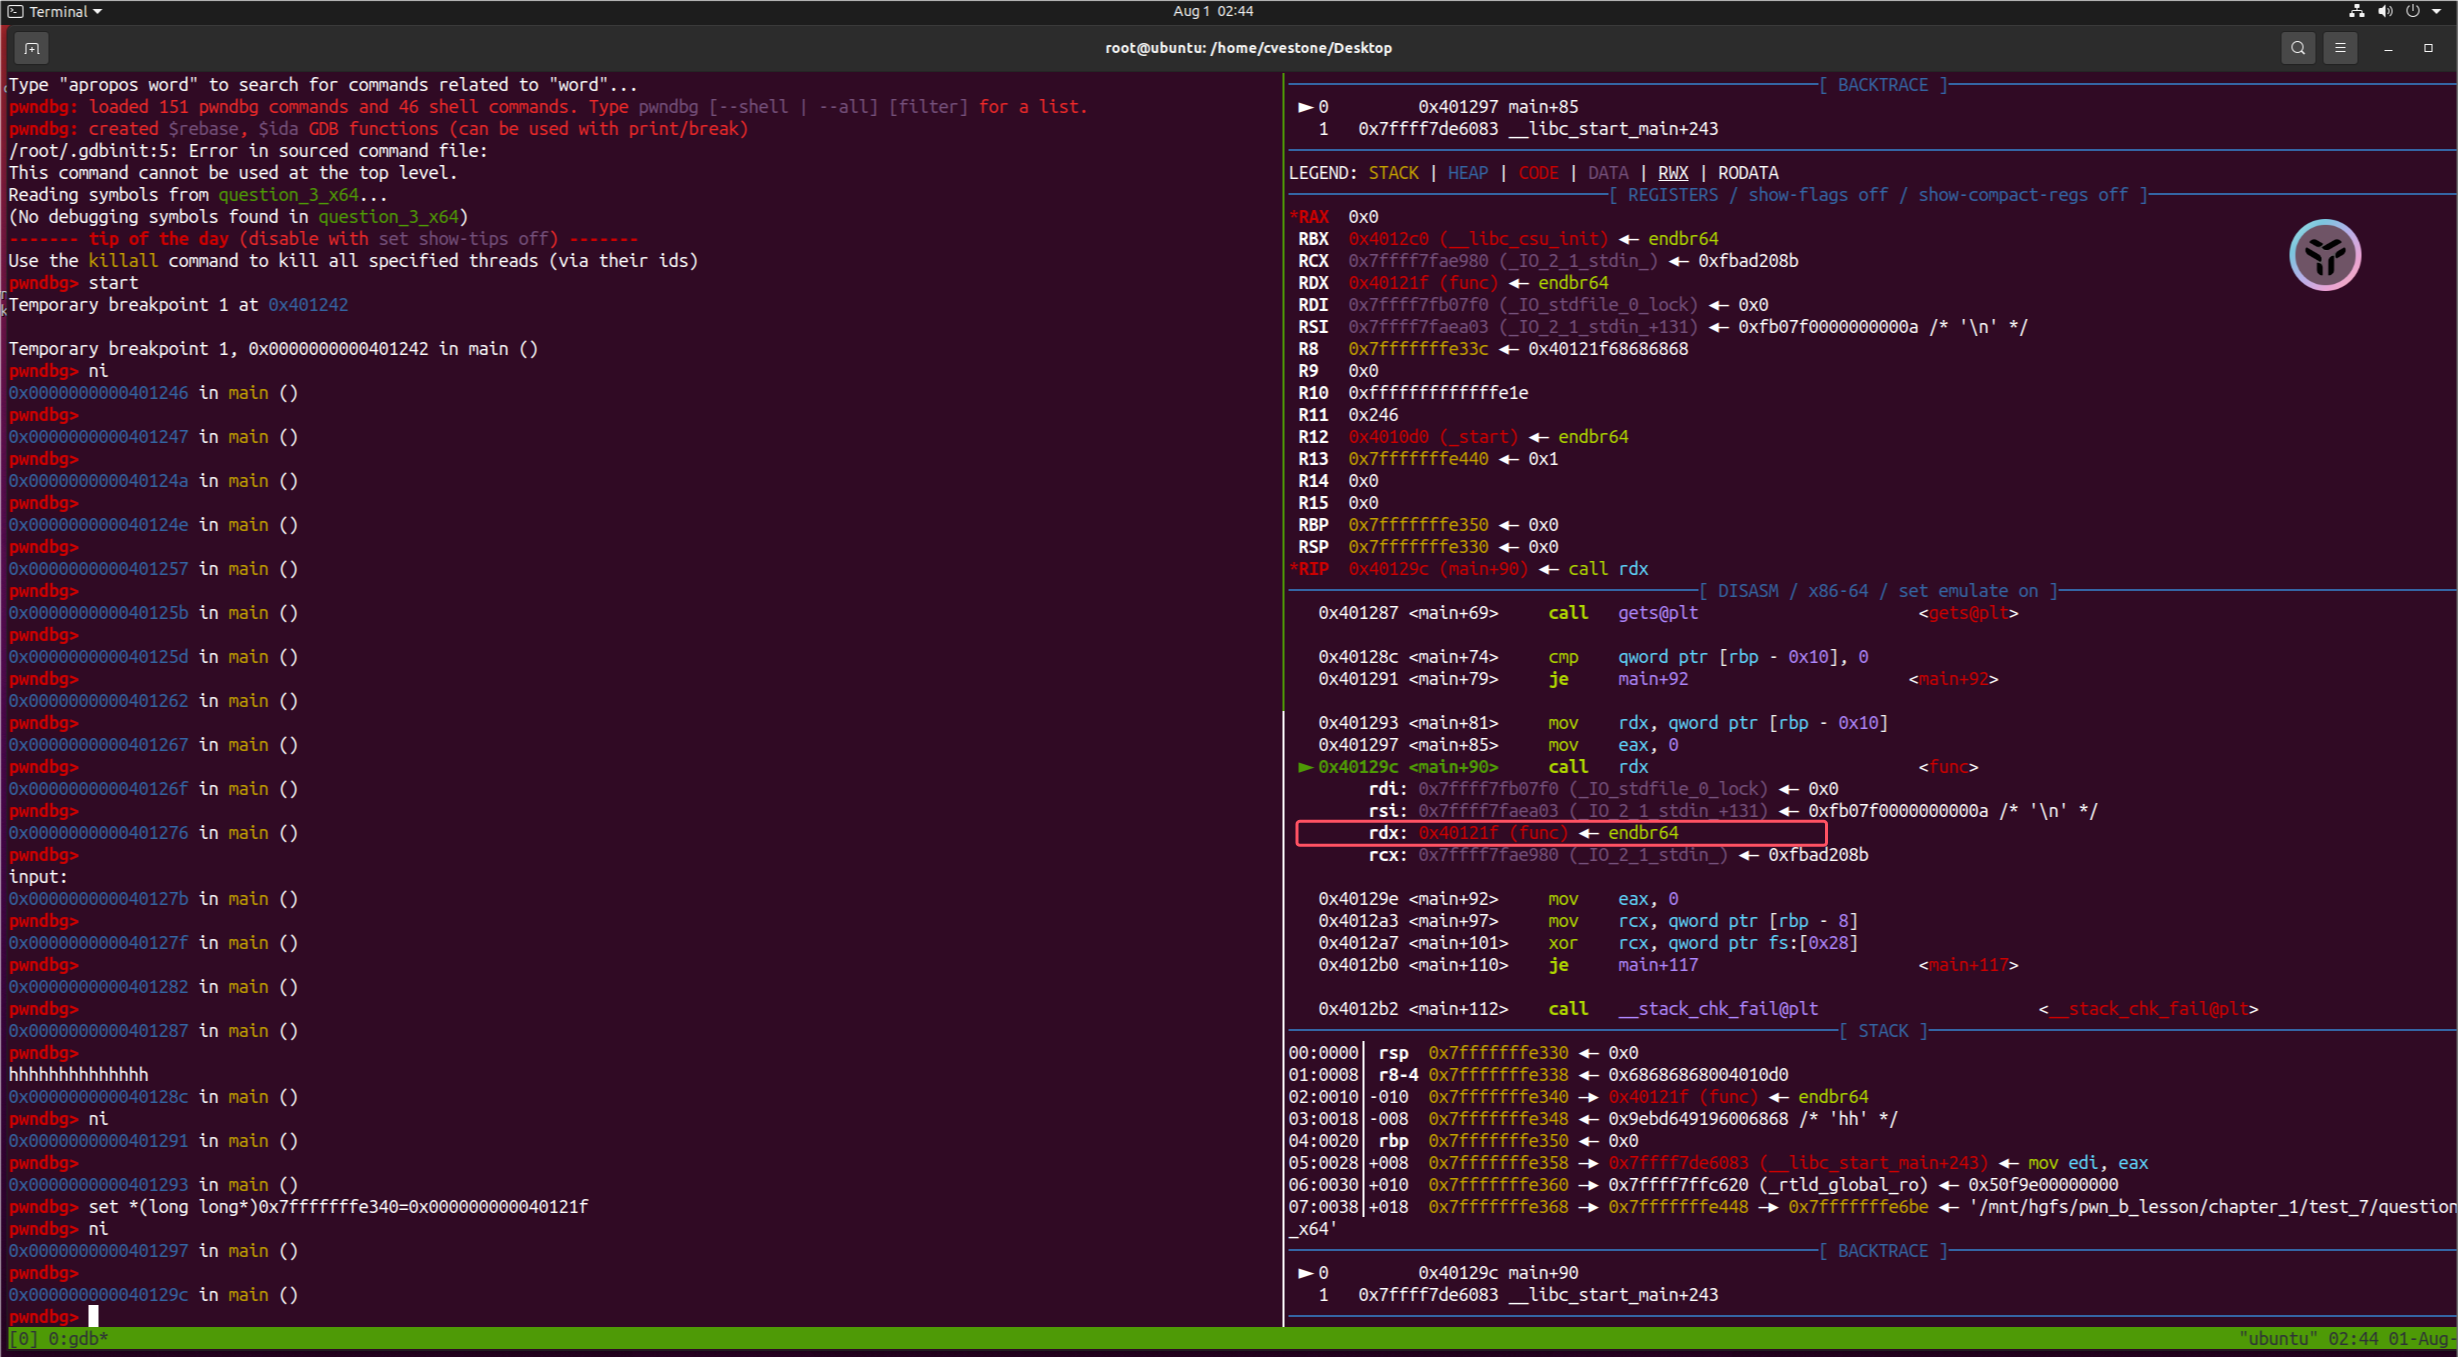Expand the system menu arrow in the top bar
Viewport: 2458px width, 1358px height.
coord(2437,12)
